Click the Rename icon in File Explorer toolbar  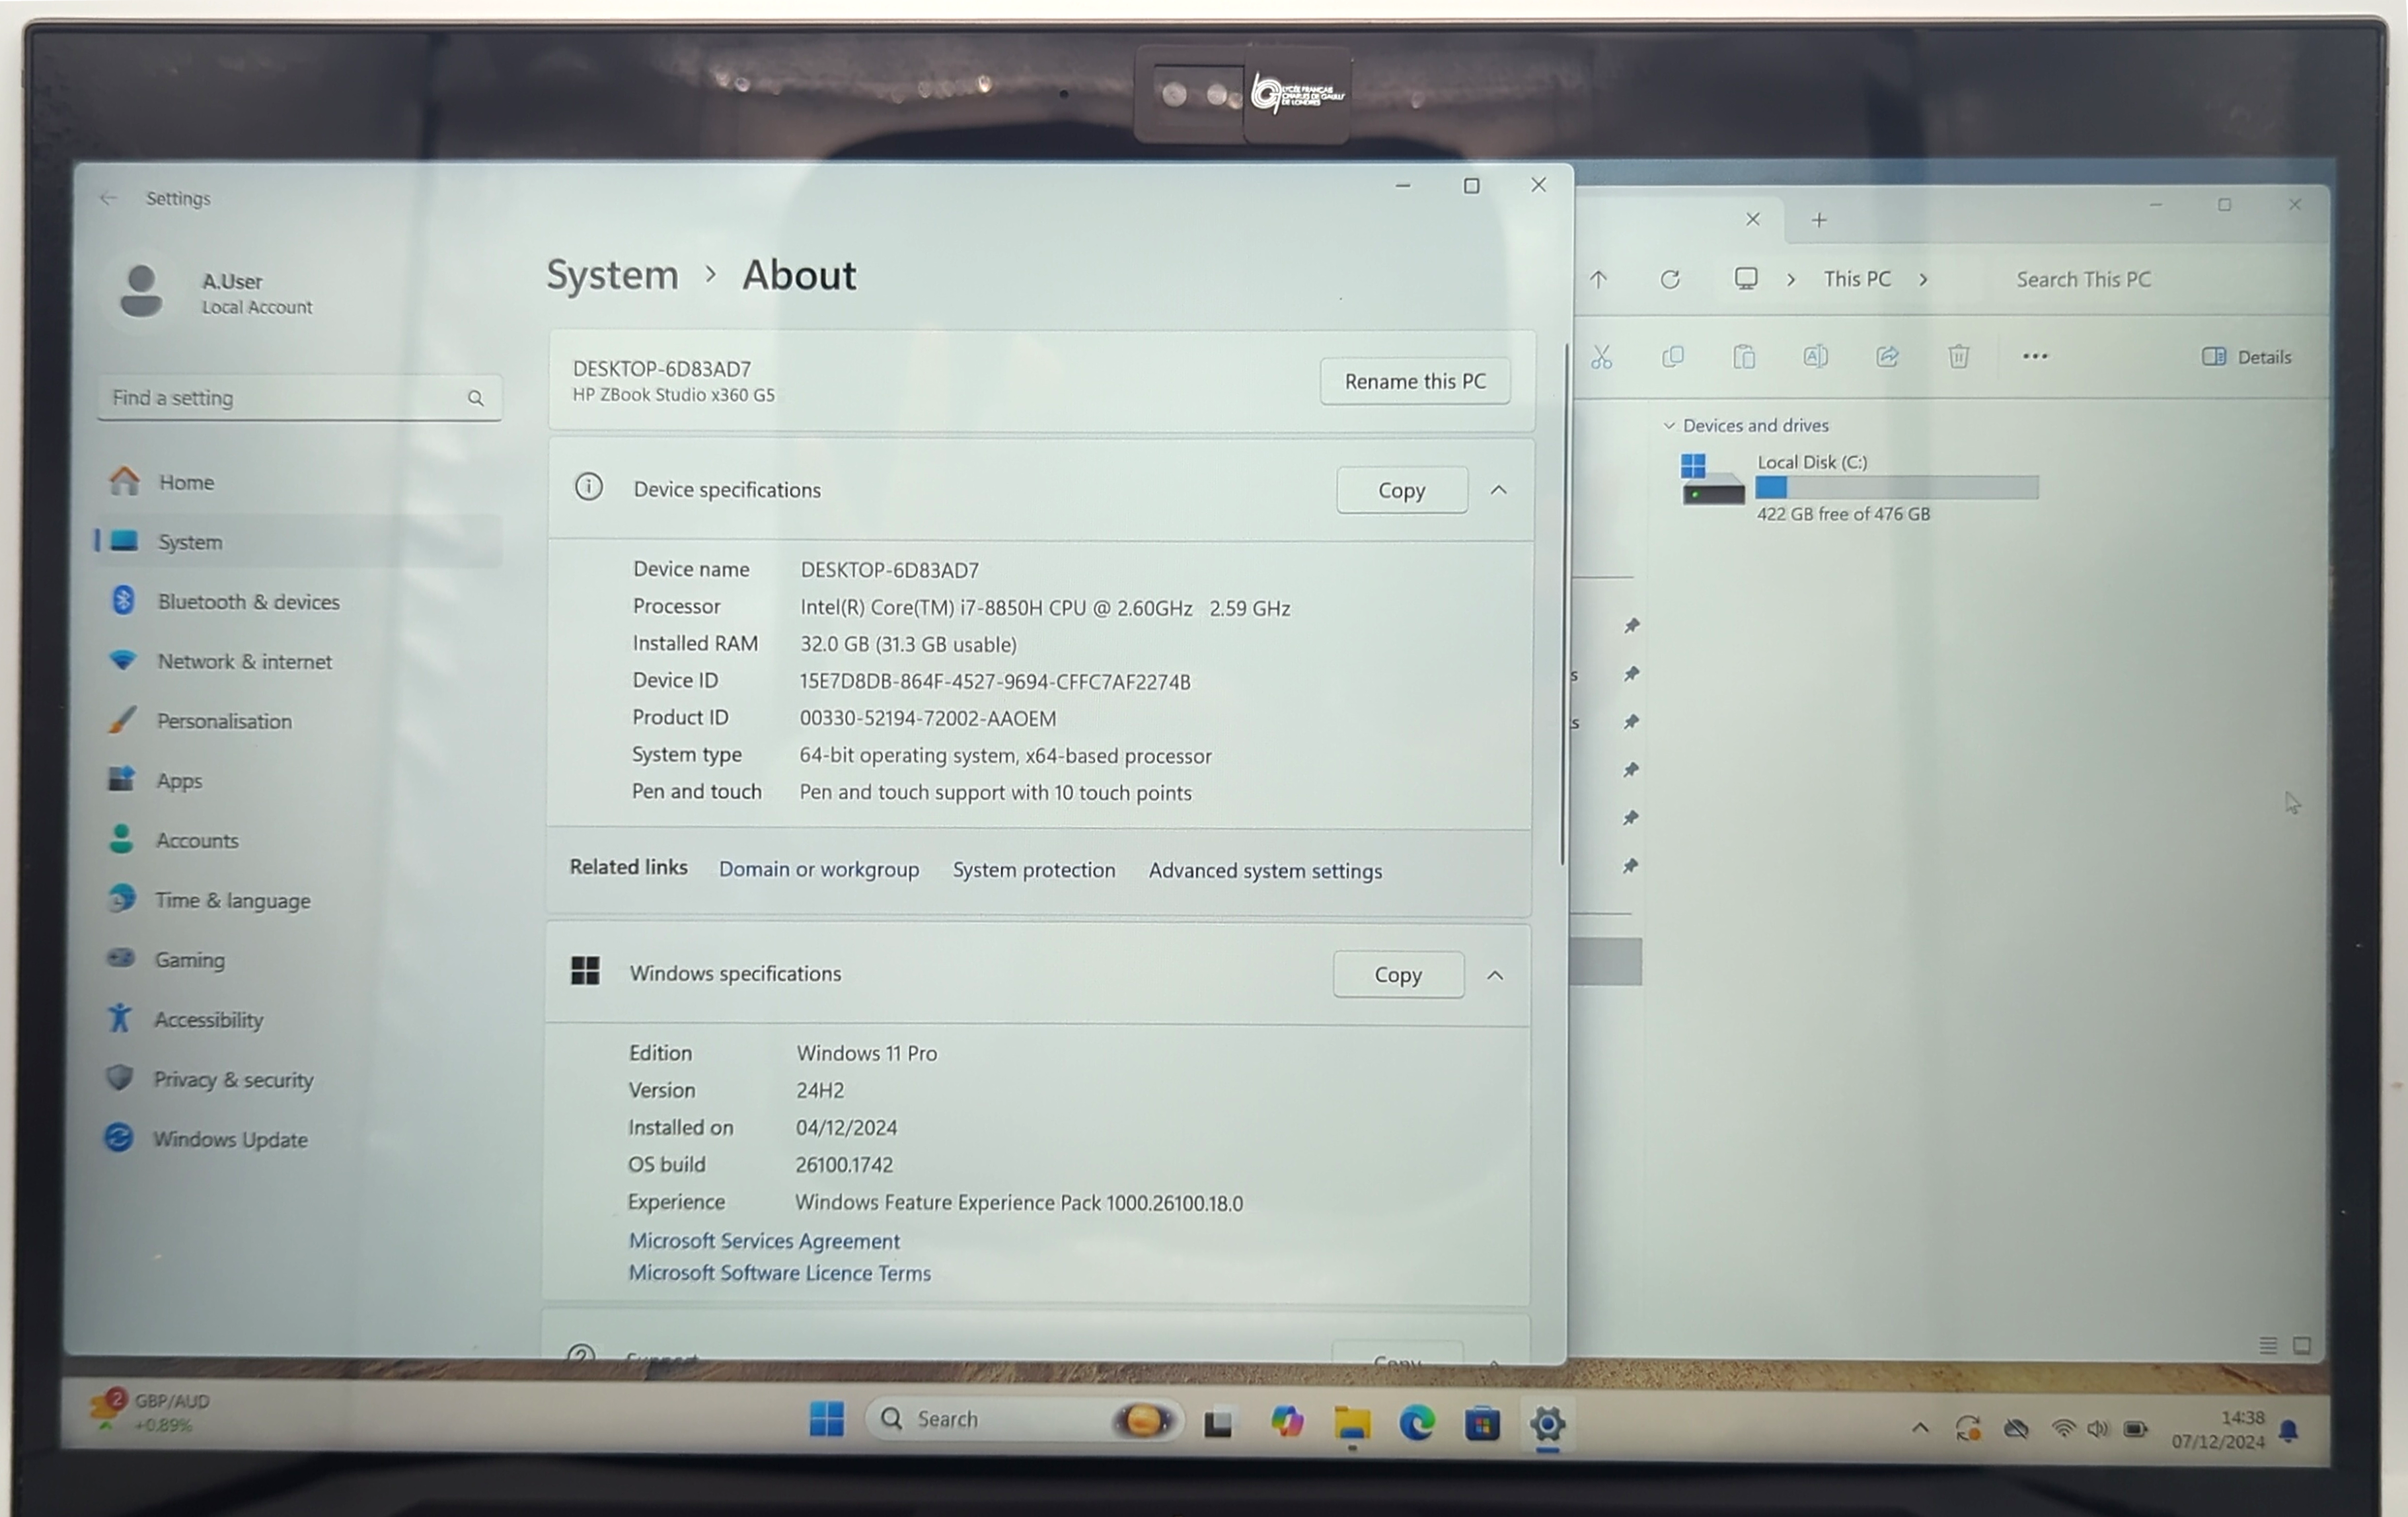pos(1816,356)
